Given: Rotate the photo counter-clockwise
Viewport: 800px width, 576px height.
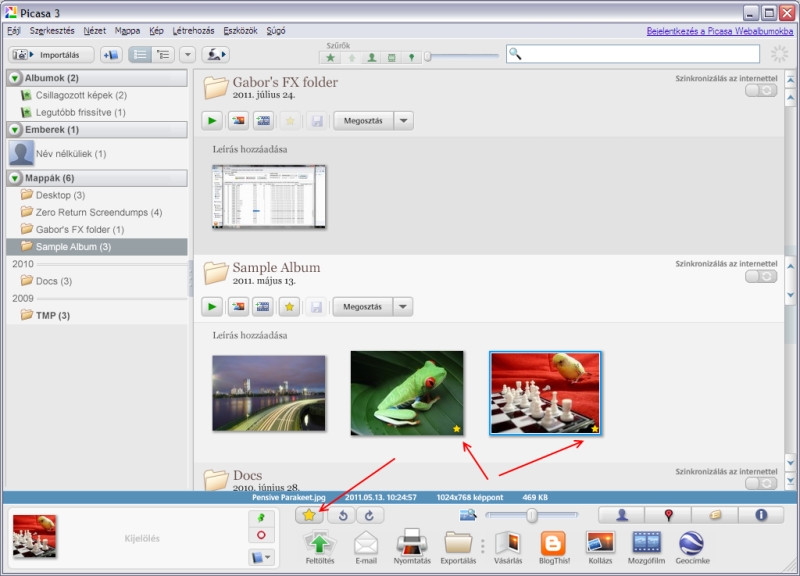Looking at the screenshot, I should (x=342, y=515).
